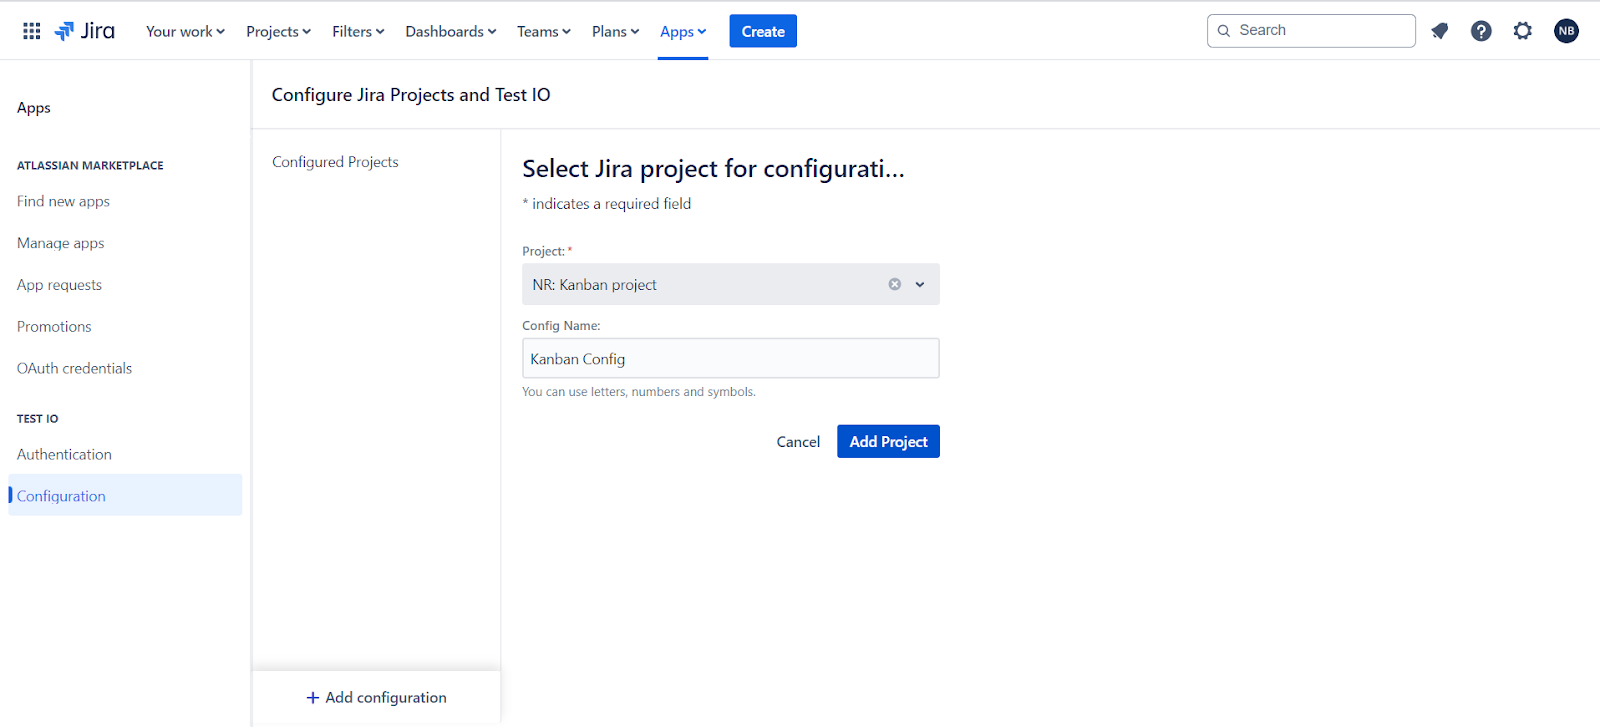The image size is (1600, 727).
Task: Click the Search box
Action: click(x=1311, y=31)
